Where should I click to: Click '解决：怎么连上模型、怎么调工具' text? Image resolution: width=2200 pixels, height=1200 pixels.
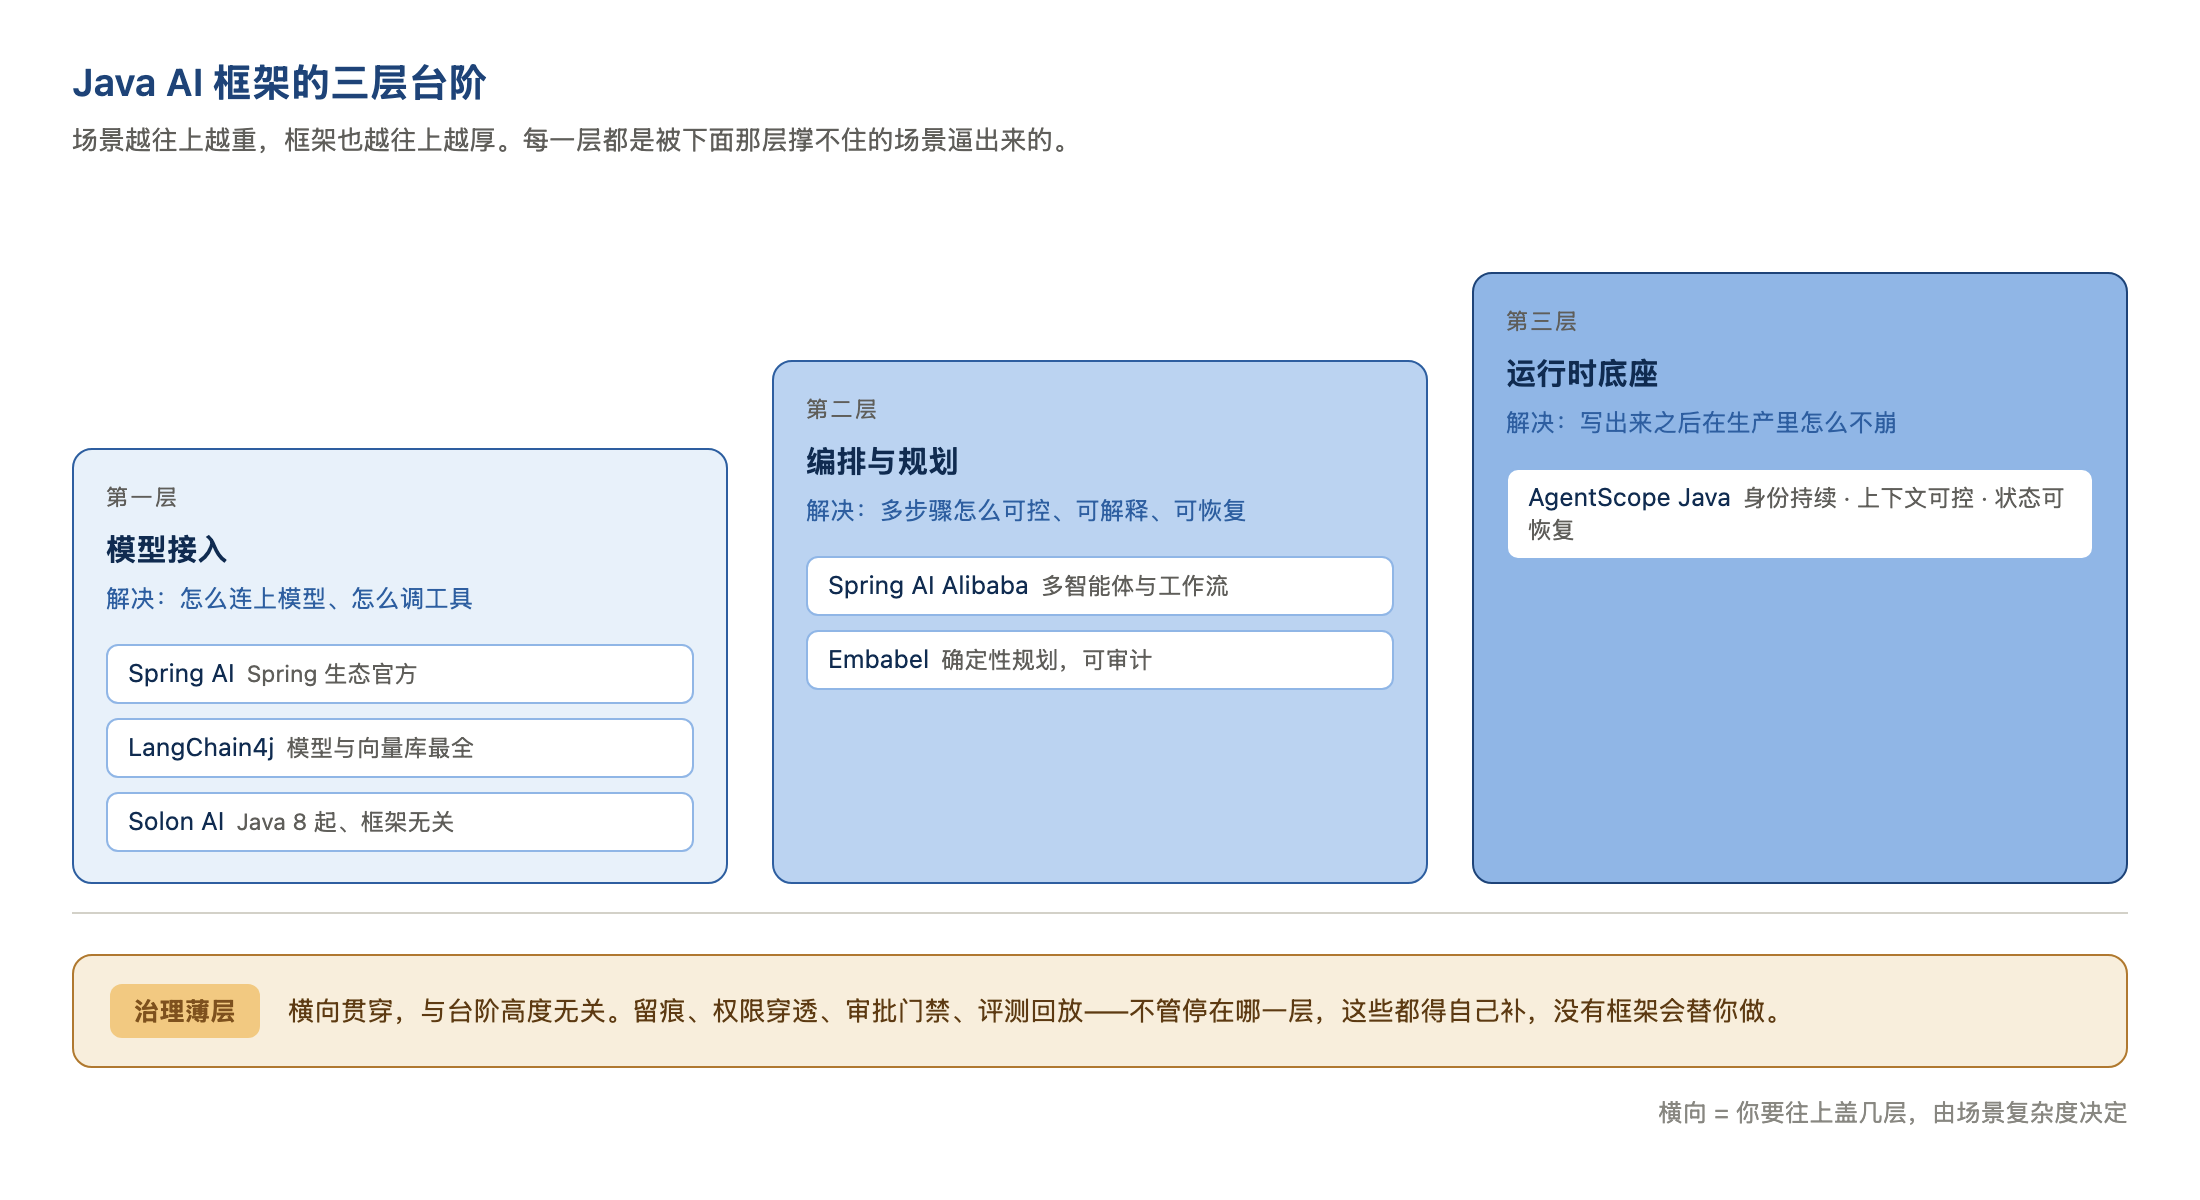(289, 598)
